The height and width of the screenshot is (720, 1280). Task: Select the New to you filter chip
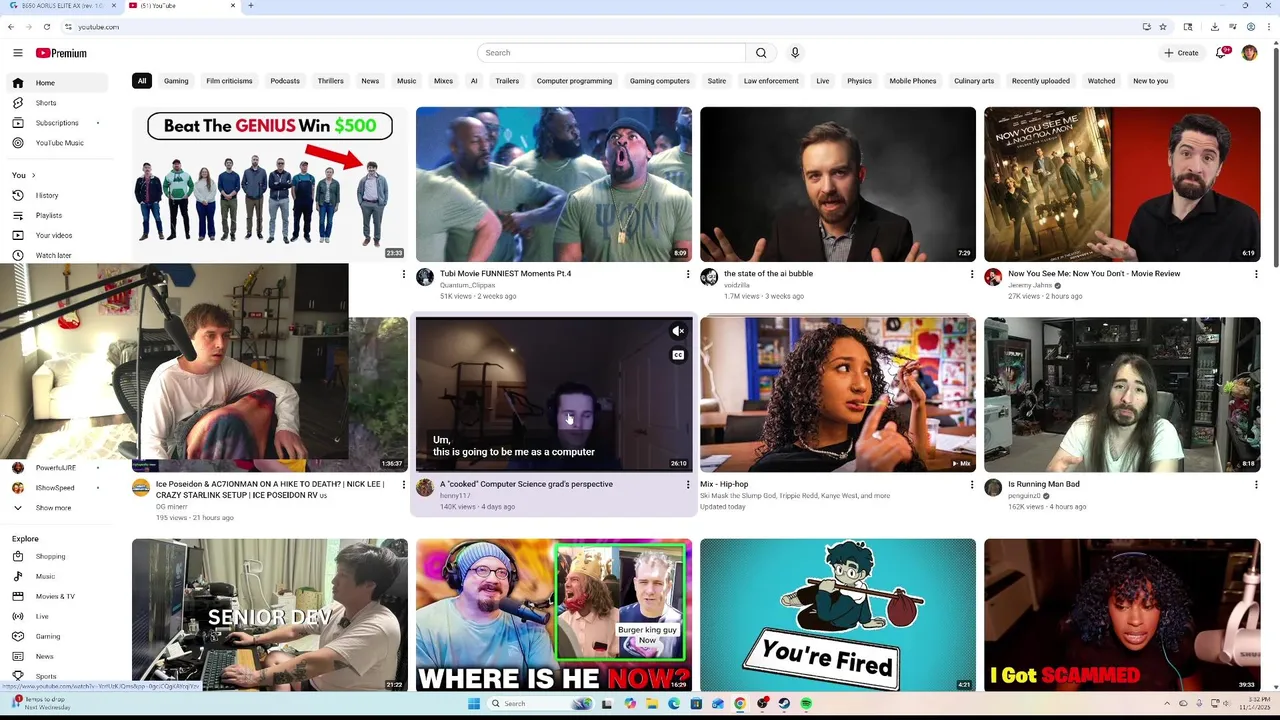tap(1150, 81)
